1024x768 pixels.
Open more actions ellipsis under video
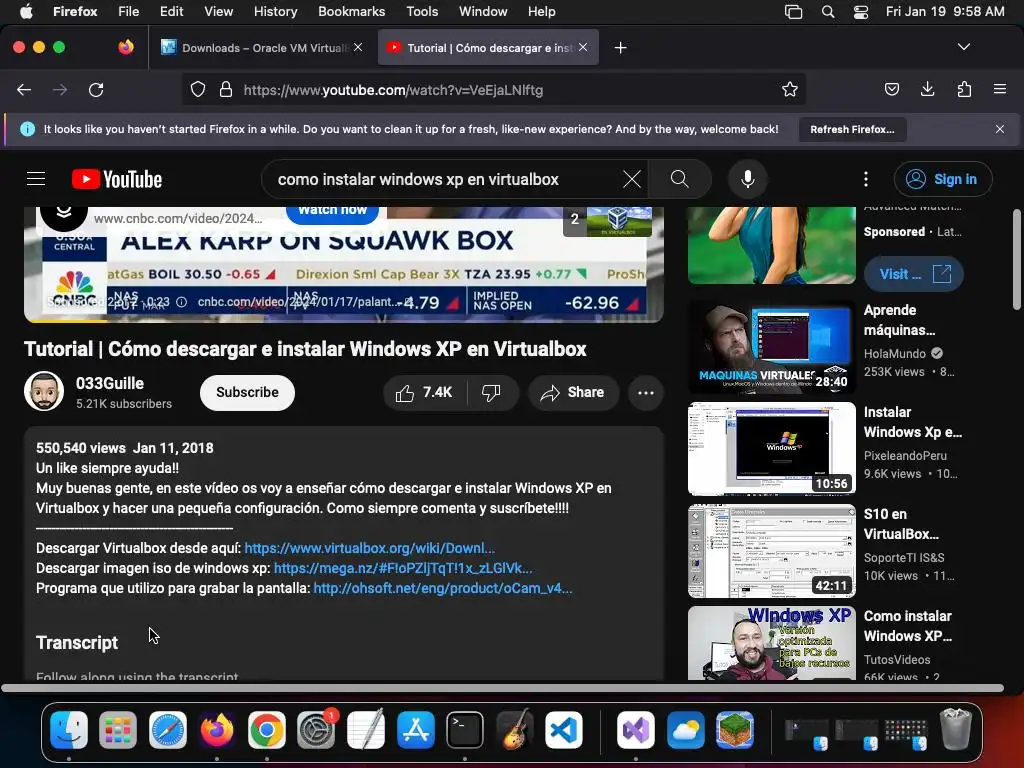click(646, 392)
